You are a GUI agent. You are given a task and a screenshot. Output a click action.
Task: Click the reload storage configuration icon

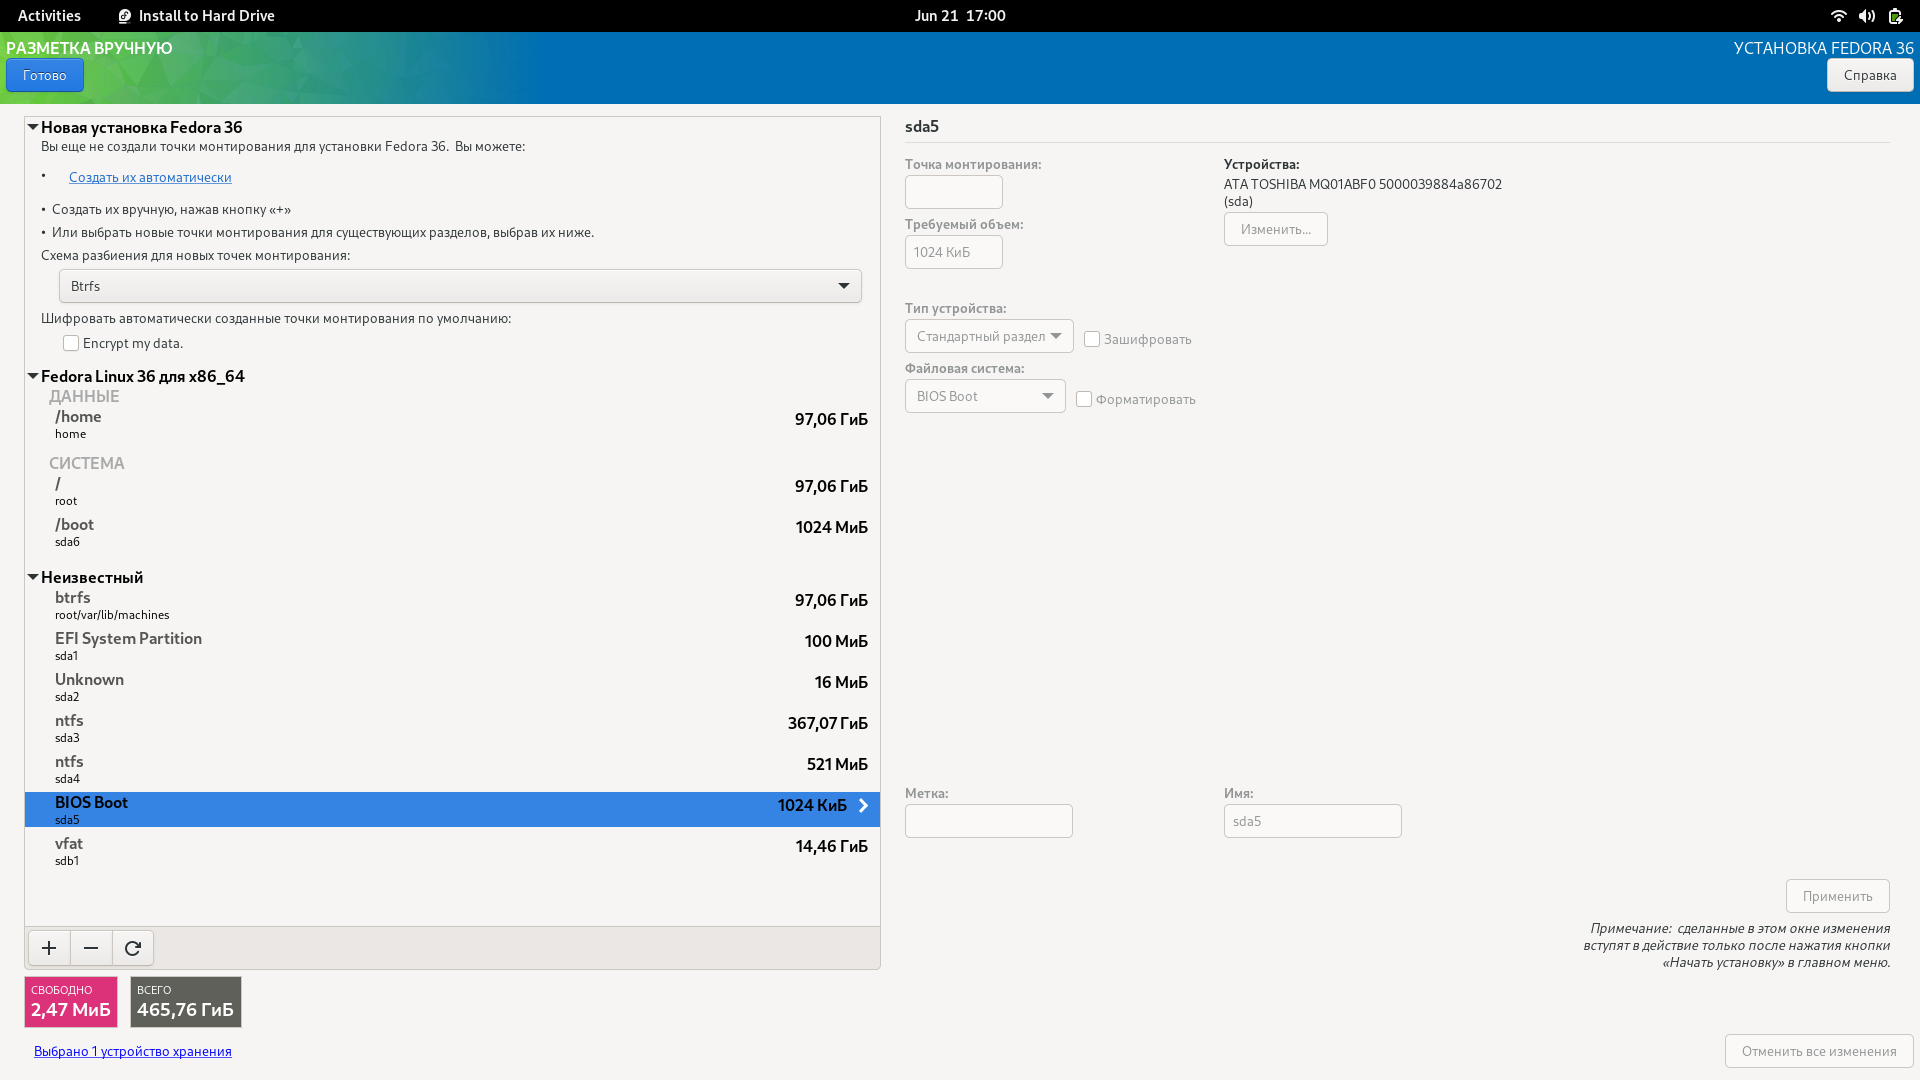[x=133, y=948]
